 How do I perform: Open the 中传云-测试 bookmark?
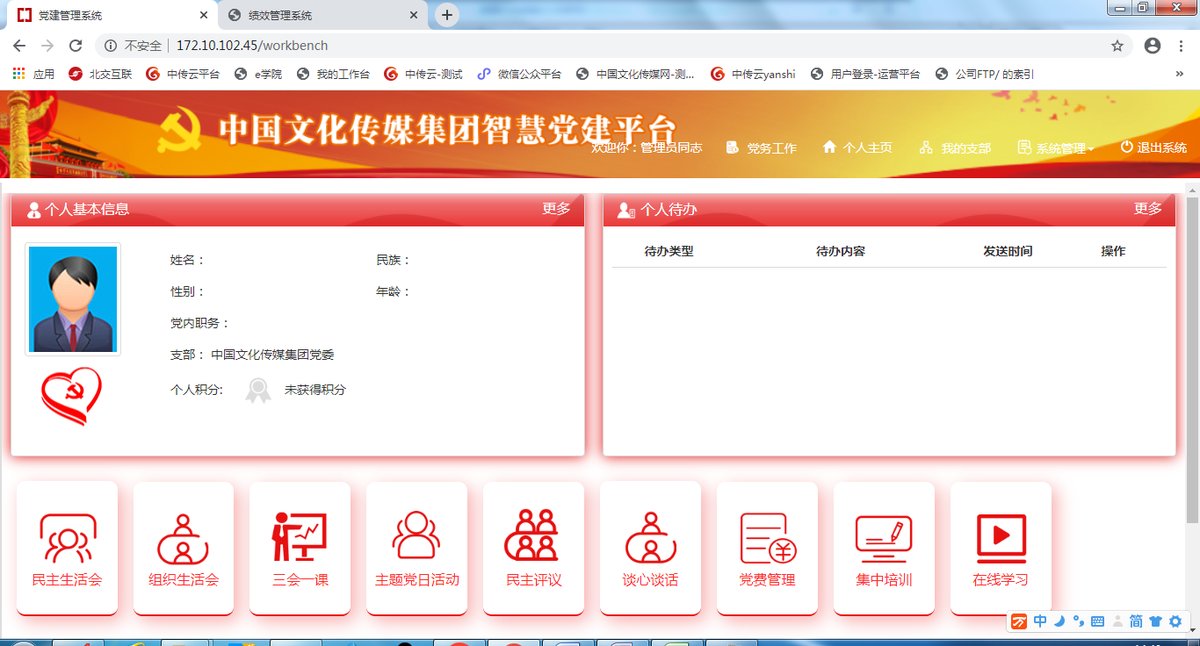click(x=424, y=74)
